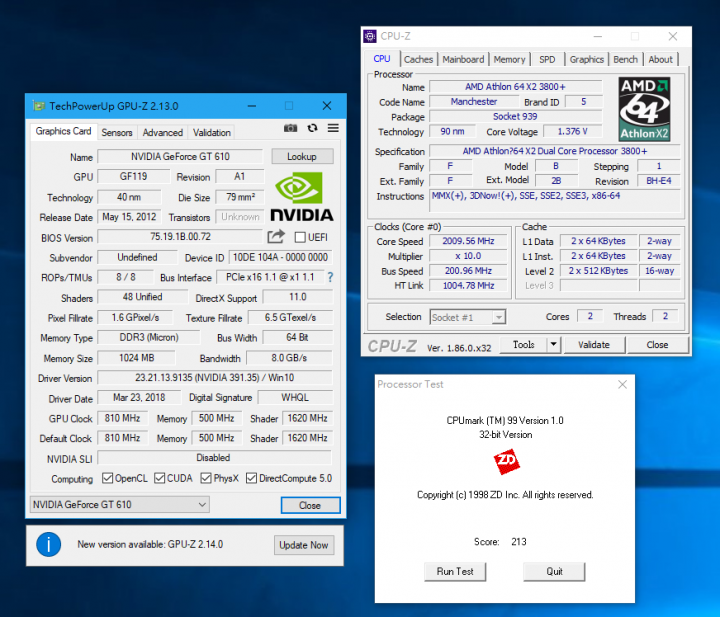The image size is (720, 617).
Task: Switch to the Advanced tab in GPU-Z
Action: (163, 133)
